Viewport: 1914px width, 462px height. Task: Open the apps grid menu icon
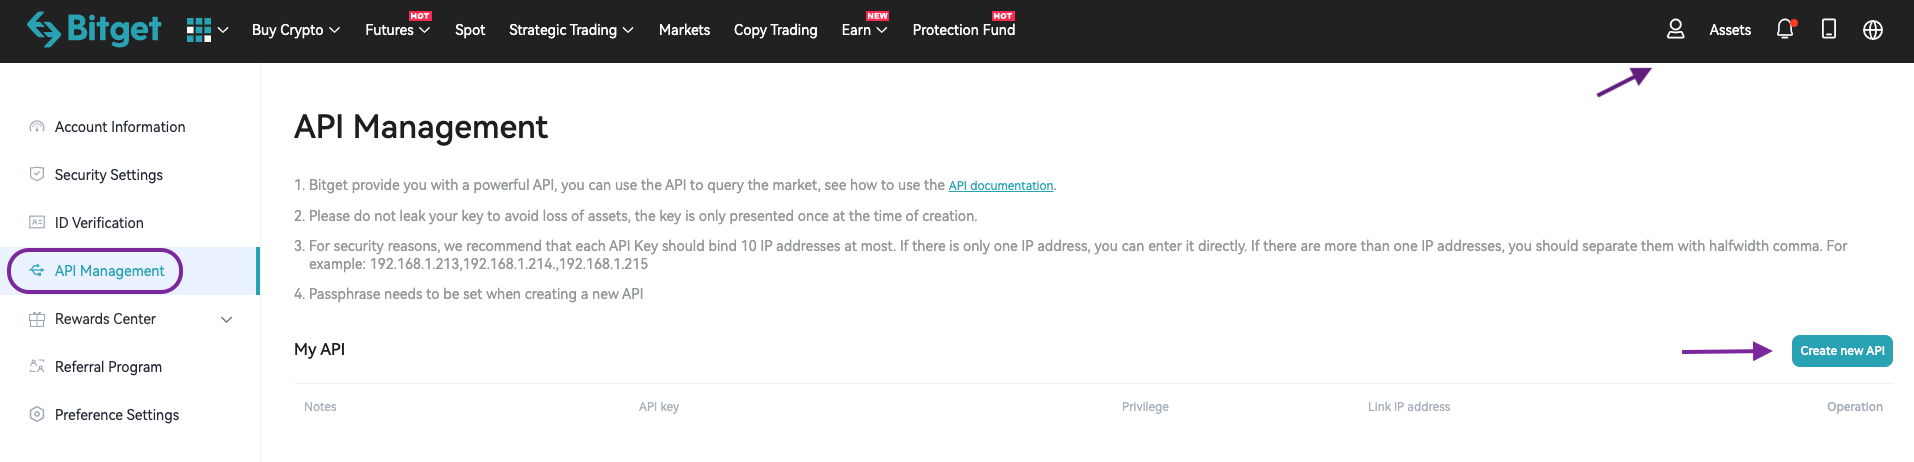point(199,30)
